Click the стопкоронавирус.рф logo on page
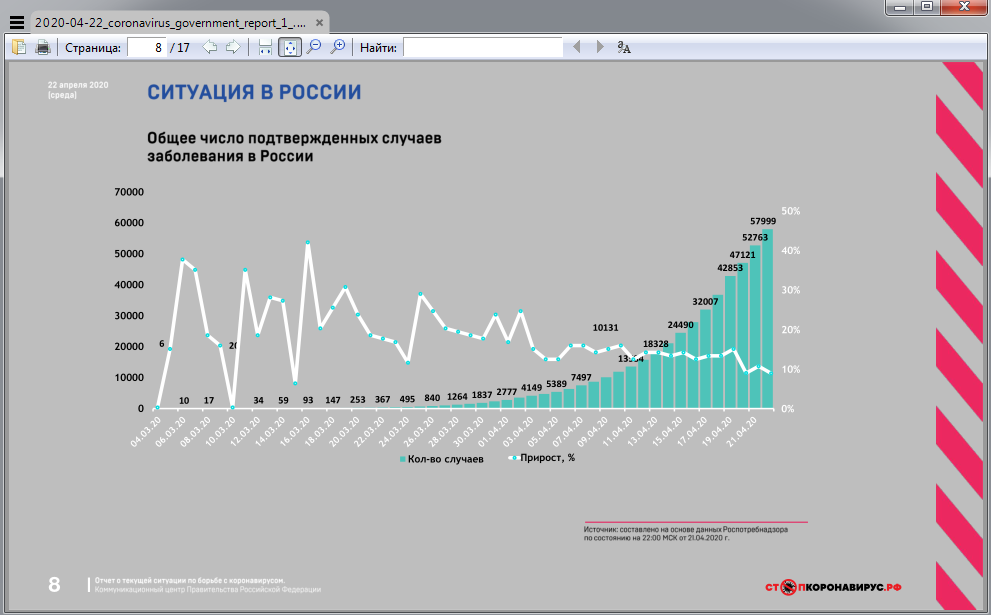 point(834,587)
